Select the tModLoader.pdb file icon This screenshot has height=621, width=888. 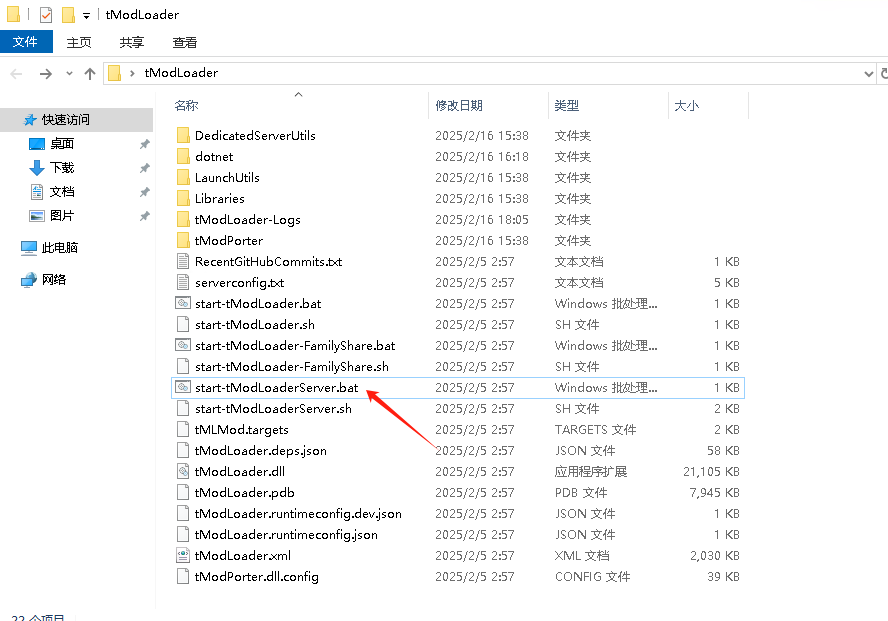coord(183,492)
